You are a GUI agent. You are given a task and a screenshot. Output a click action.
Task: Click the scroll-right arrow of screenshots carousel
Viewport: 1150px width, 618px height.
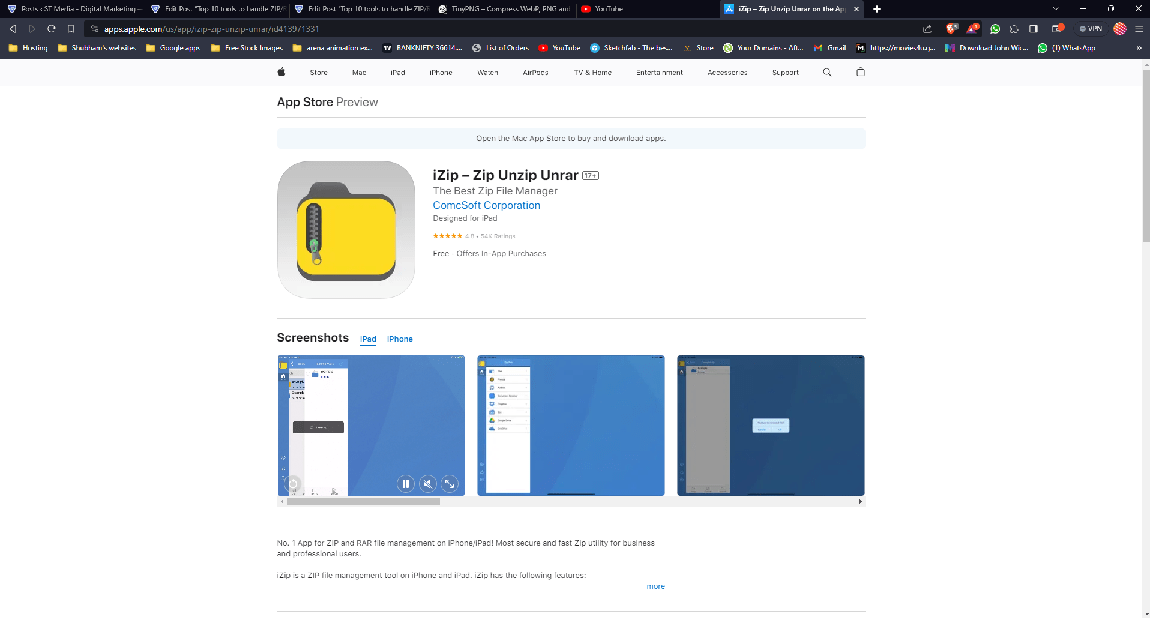pos(860,502)
